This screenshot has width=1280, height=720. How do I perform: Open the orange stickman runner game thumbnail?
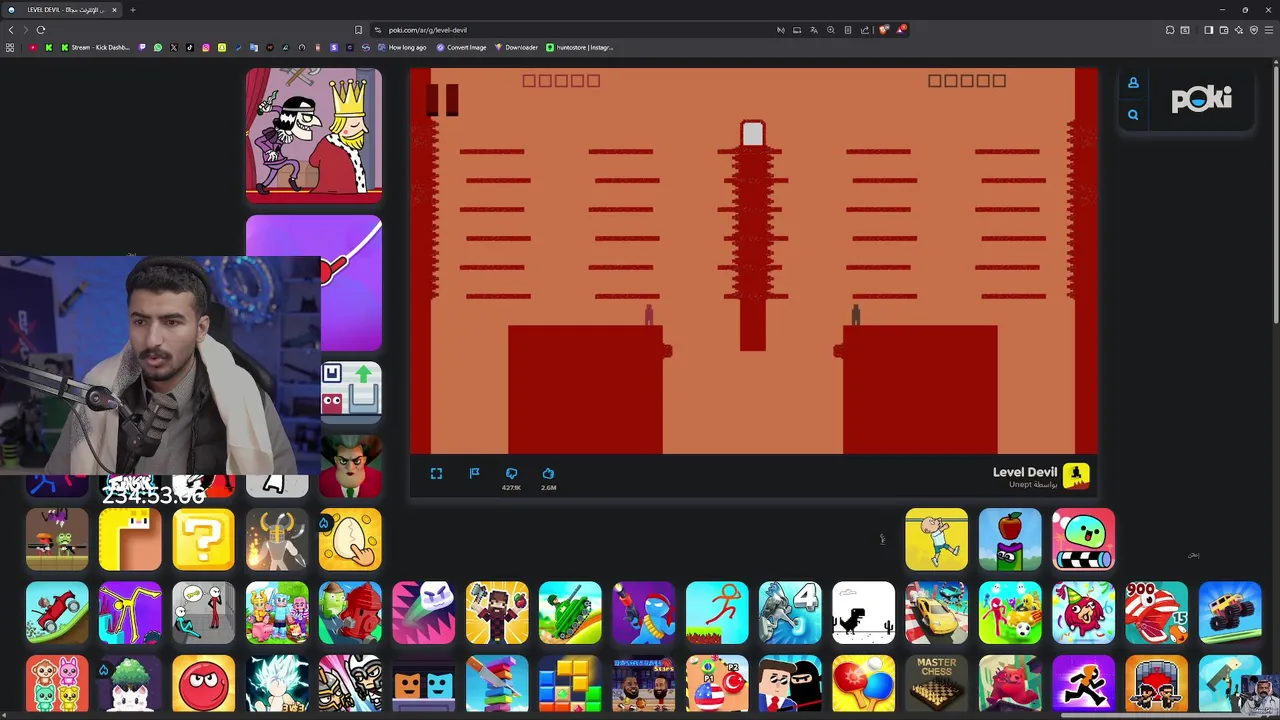pyautogui.click(x=717, y=612)
